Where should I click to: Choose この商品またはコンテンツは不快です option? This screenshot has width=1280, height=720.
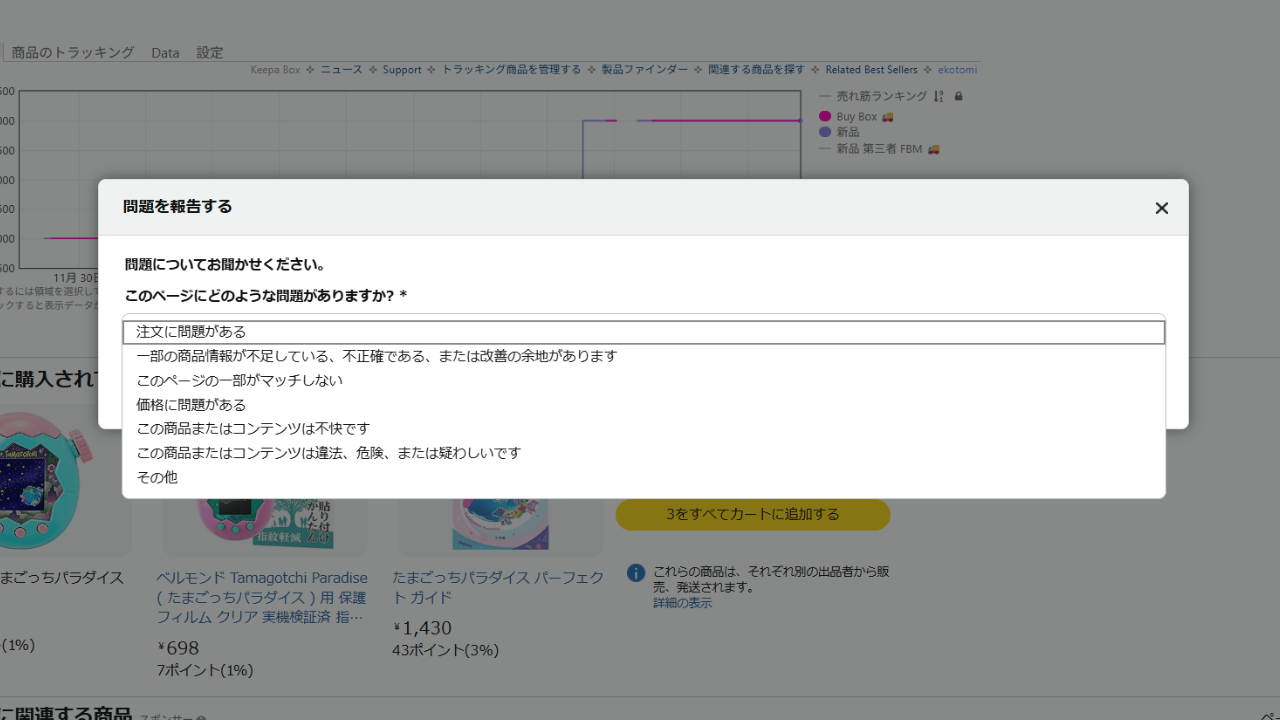pyautogui.click(x=253, y=429)
